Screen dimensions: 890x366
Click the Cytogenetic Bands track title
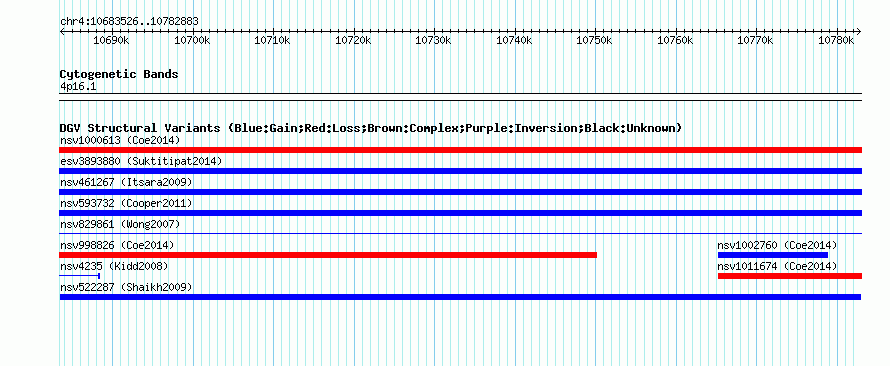pyautogui.click(x=119, y=74)
